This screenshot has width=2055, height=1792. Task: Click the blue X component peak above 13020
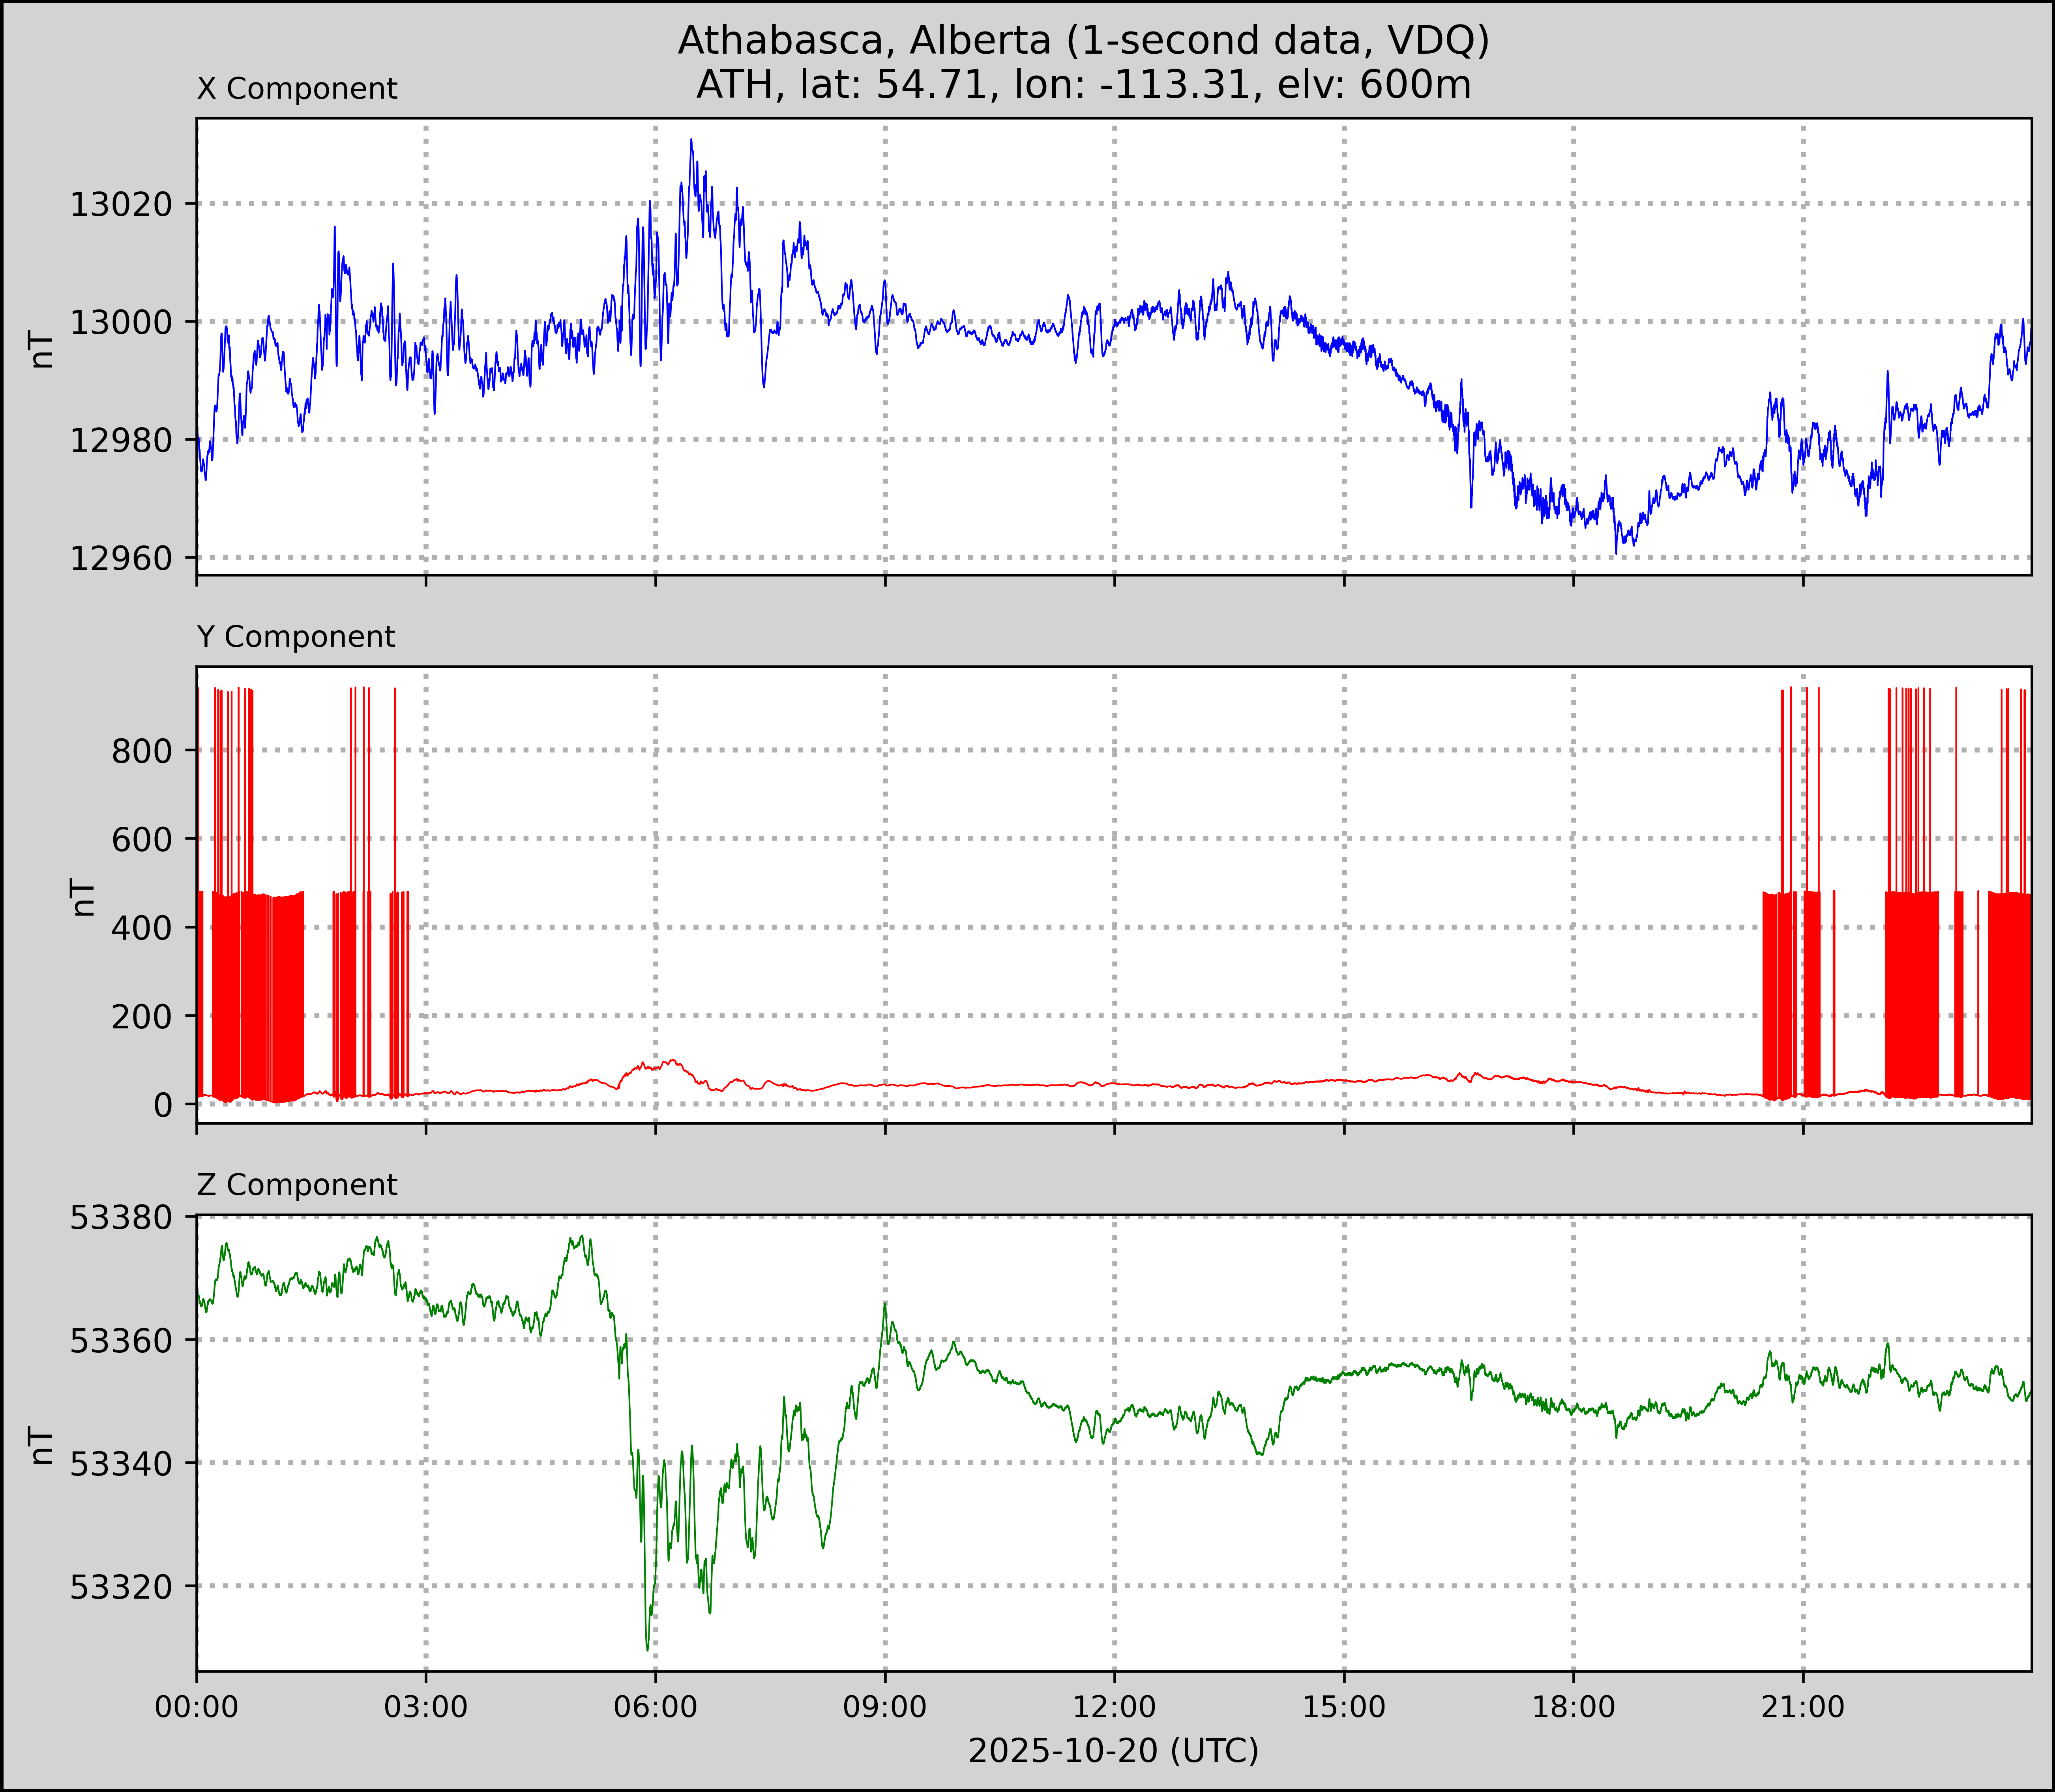(691, 142)
